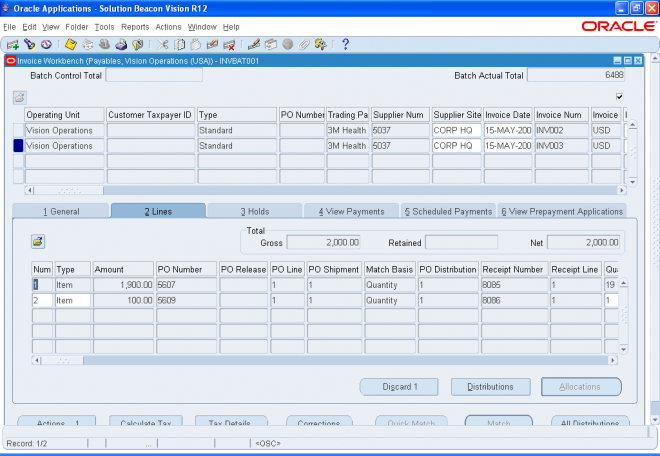The width and height of the screenshot is (660, 456).
Task: Click the Corrections button
Action: tap(319, 421)
